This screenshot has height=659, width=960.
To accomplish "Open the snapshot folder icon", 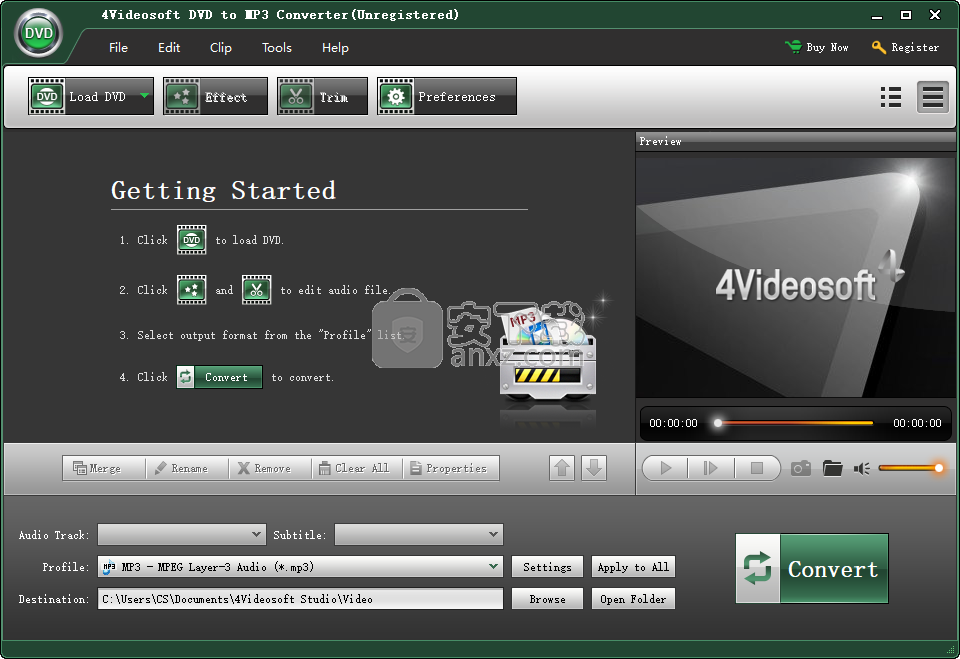I will [x=833, y=469].
